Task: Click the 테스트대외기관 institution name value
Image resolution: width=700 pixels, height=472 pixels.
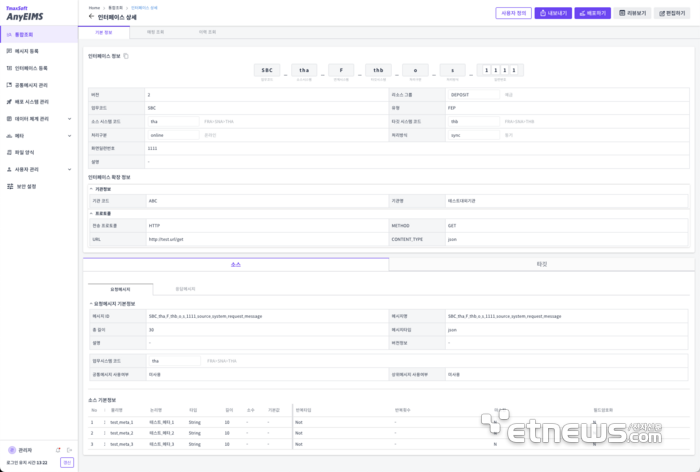Action: (462, 201)
